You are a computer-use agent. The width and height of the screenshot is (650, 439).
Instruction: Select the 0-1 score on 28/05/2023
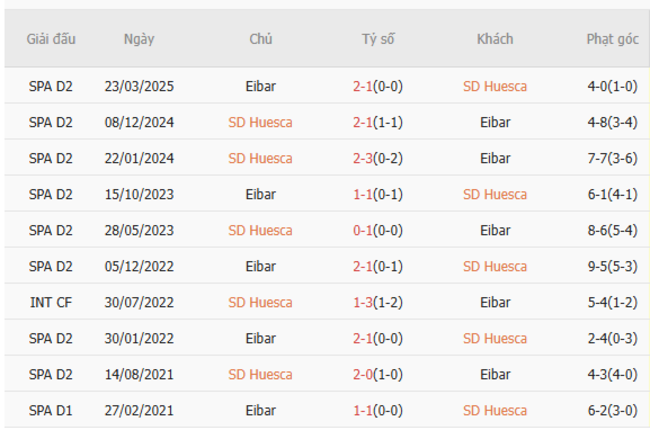click(363, 230)
